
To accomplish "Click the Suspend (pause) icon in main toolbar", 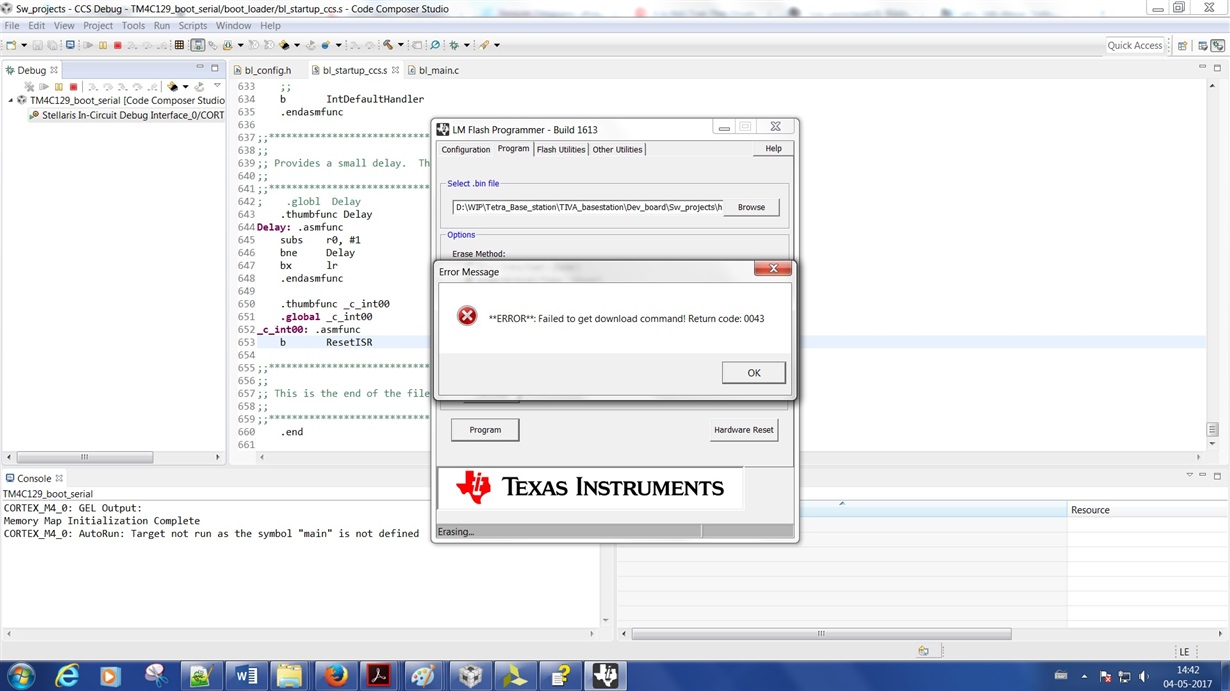I will 102,45.
